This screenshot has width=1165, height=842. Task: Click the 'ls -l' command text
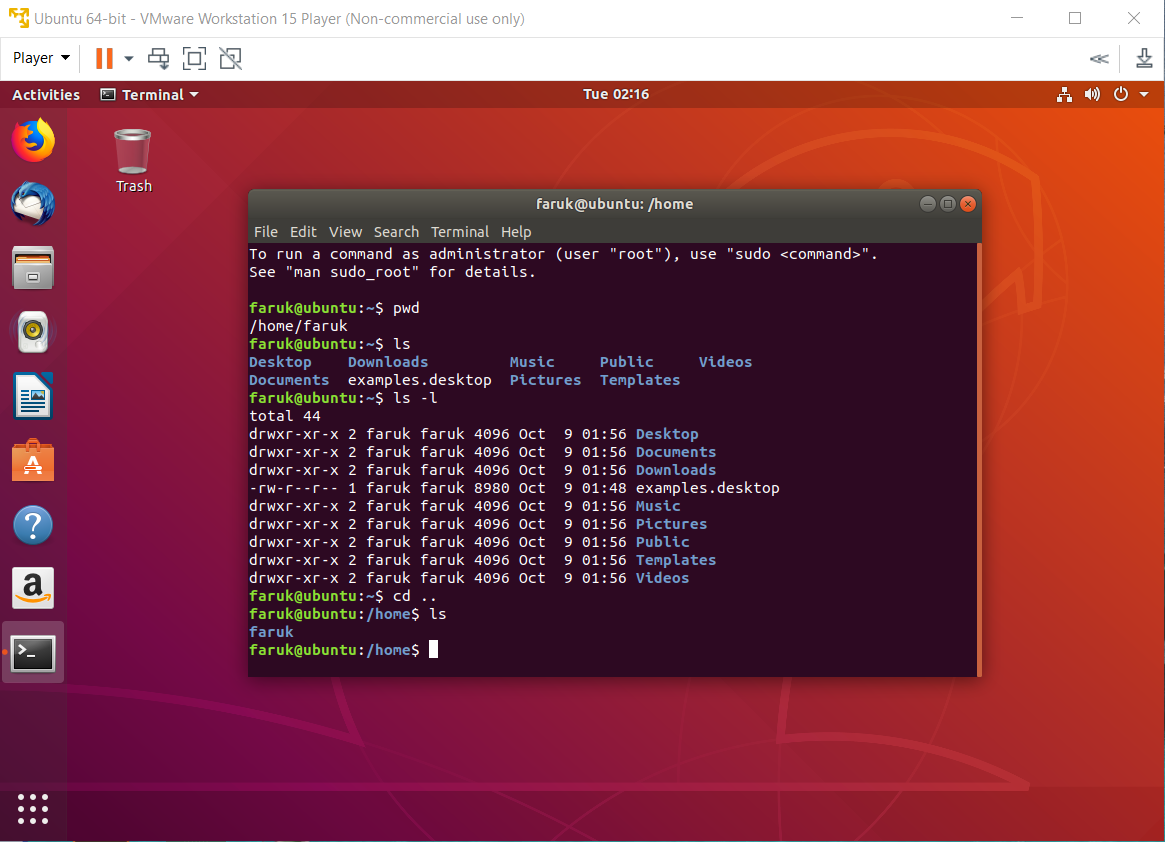coord(415,398)
